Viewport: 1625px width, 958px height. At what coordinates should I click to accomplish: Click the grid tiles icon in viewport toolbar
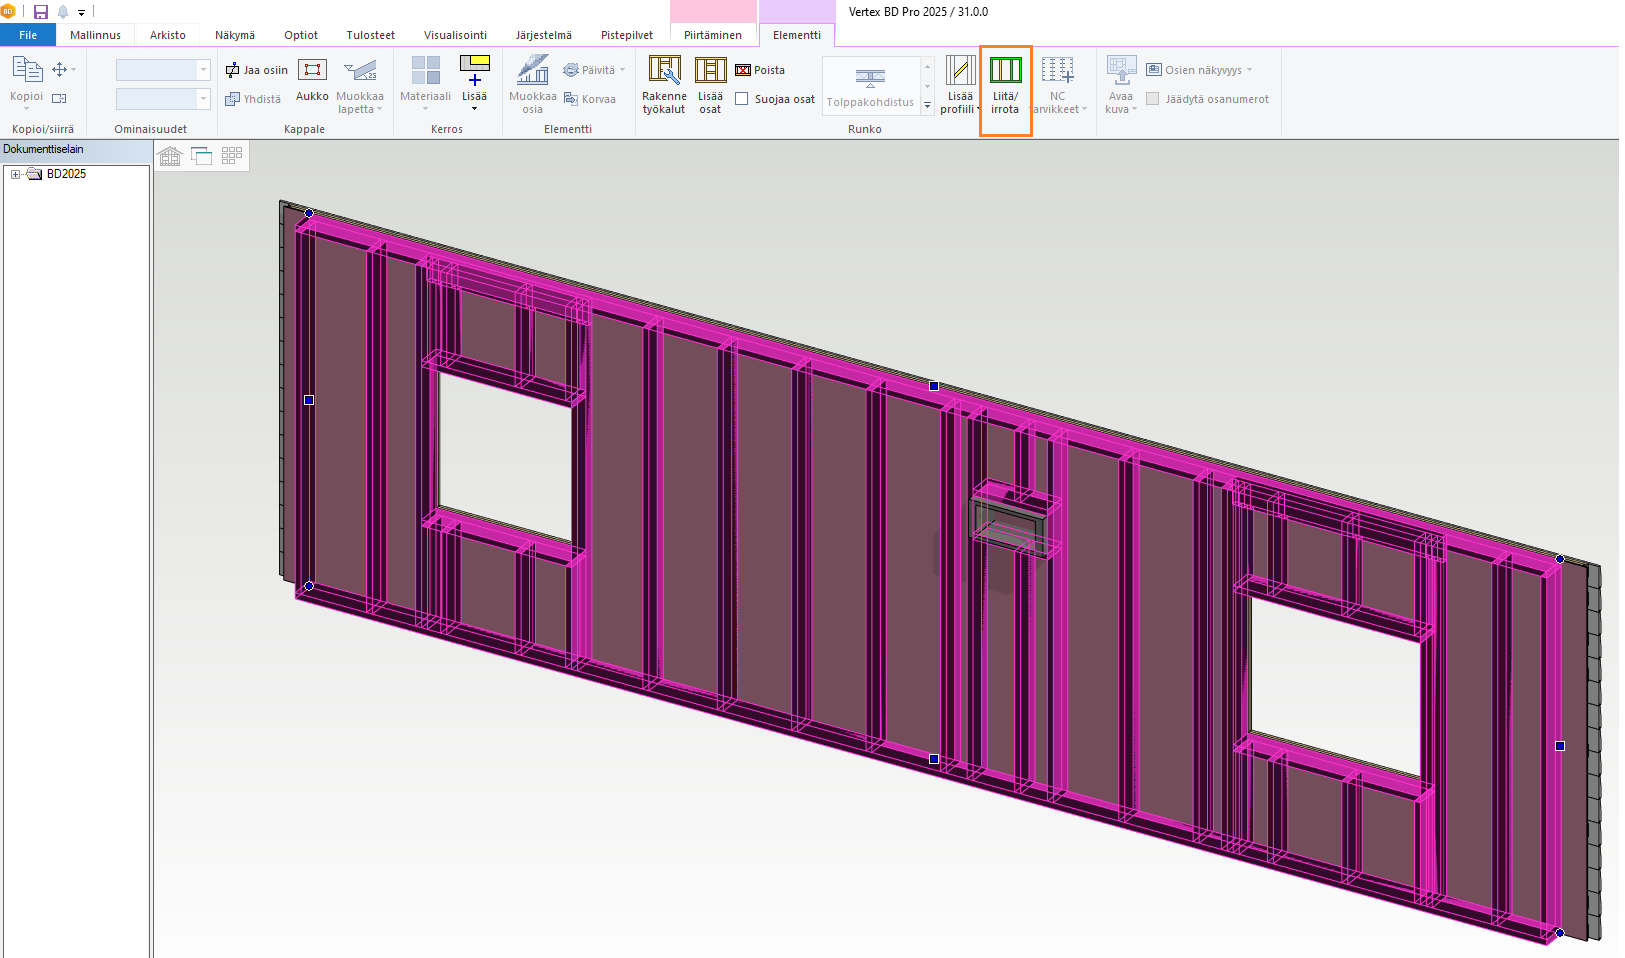pyautogui.click(x=232, y=156)
